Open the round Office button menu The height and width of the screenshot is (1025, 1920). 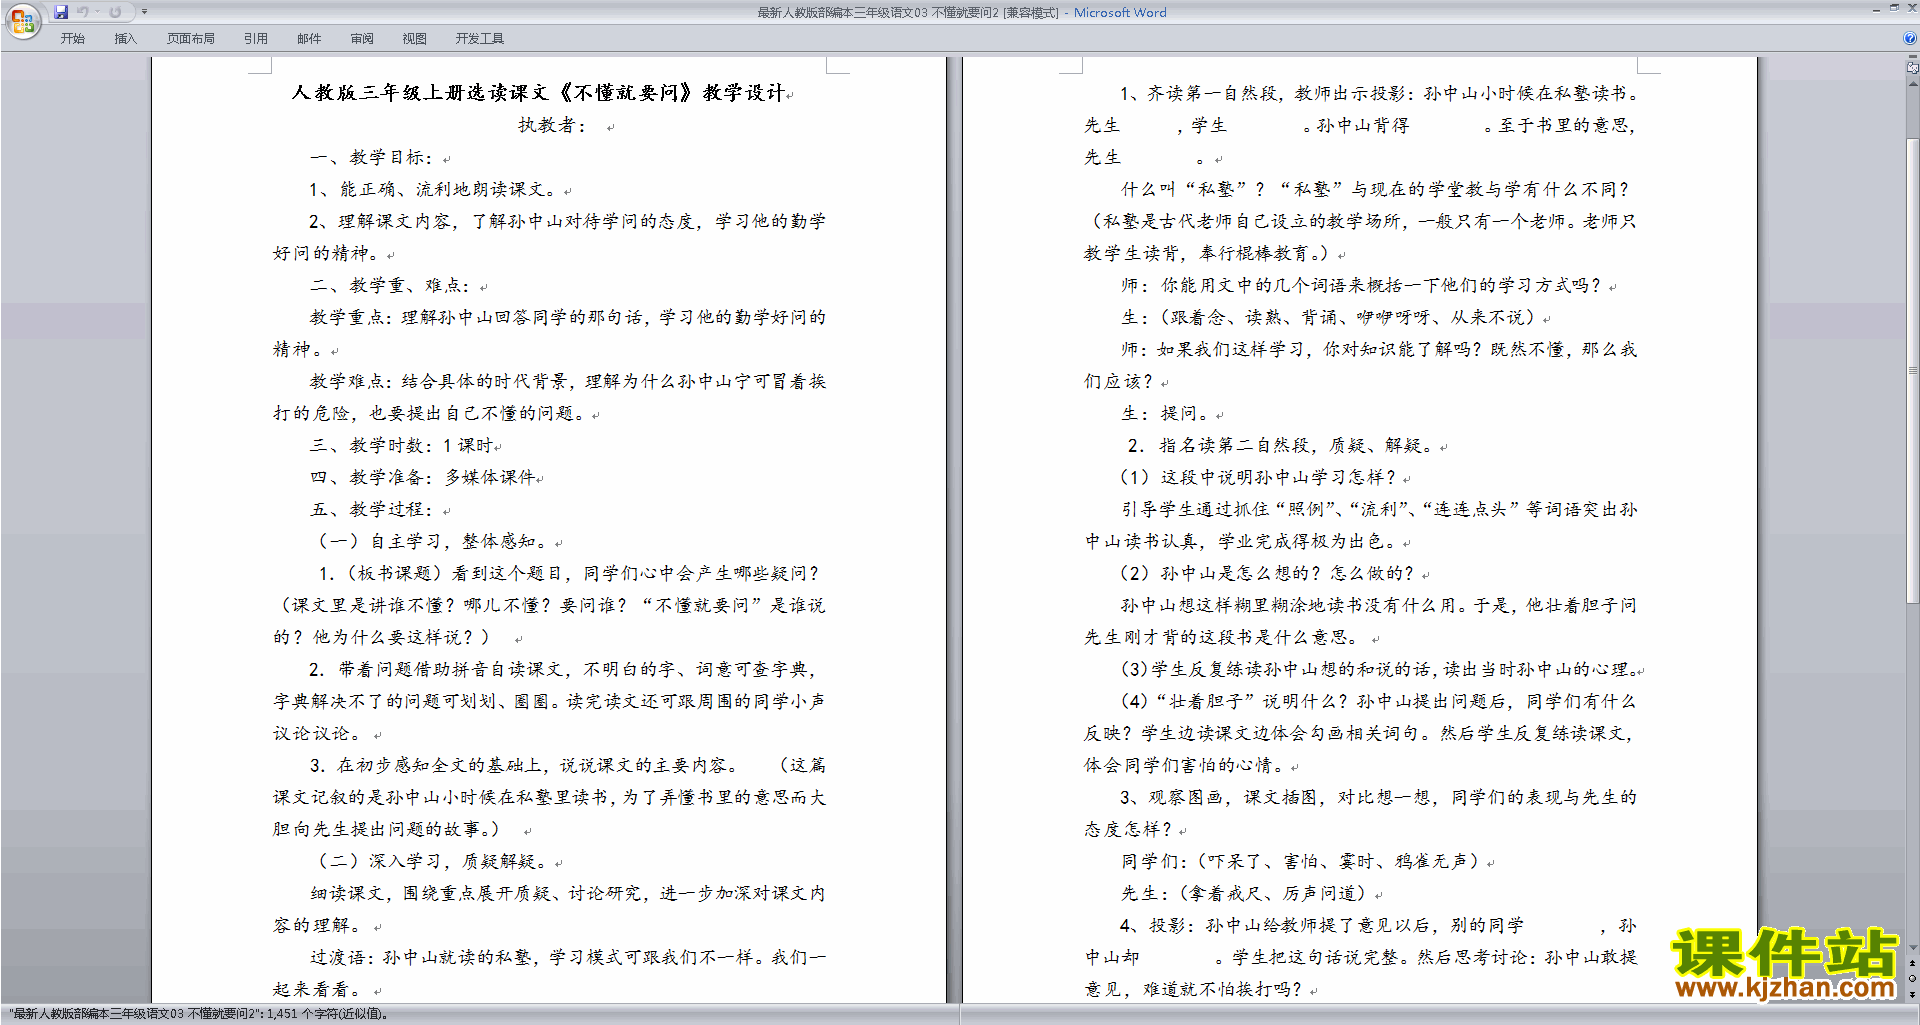point(22,21)
